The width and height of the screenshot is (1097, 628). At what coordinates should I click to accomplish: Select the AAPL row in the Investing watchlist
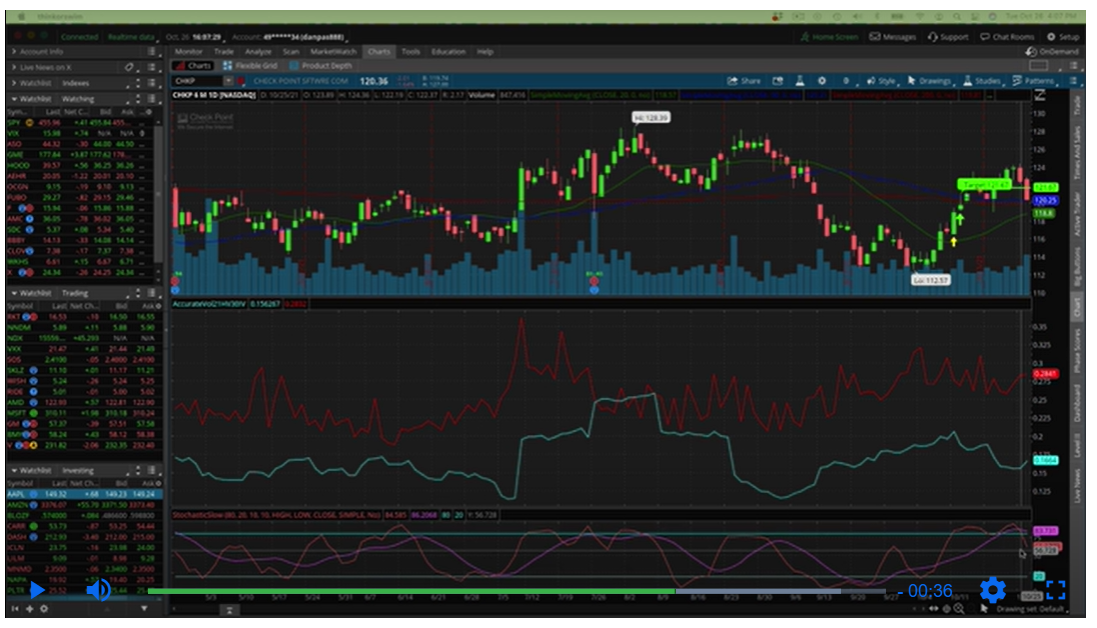pyautogui.click(x=84, y=494)
